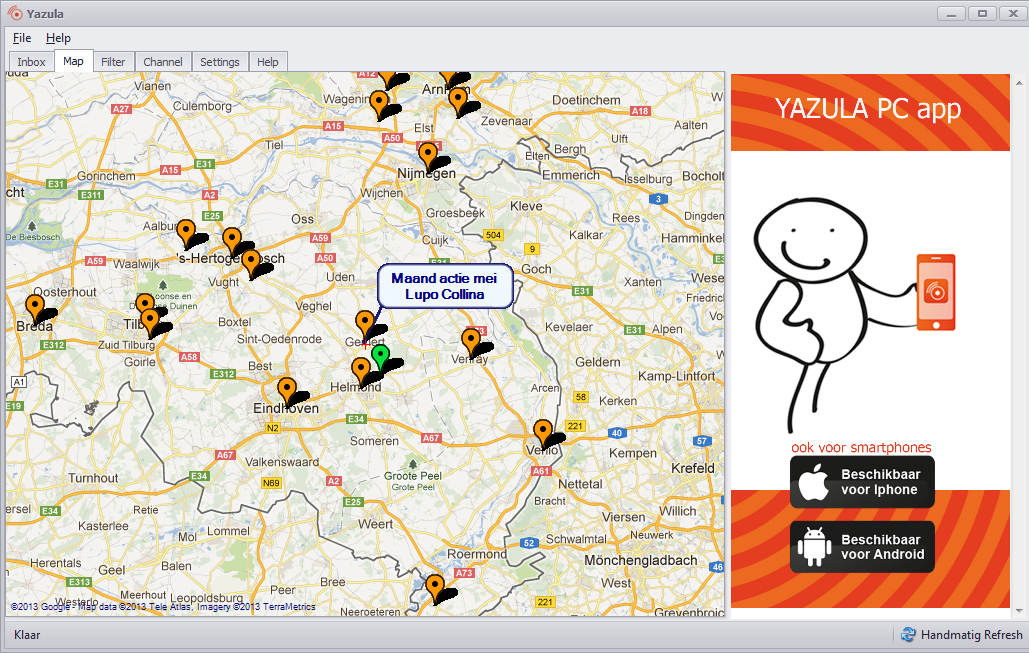Click the orange pin south of Roermond
Image resolution: width=1029 pixels, height=653 pixels.
434,587
